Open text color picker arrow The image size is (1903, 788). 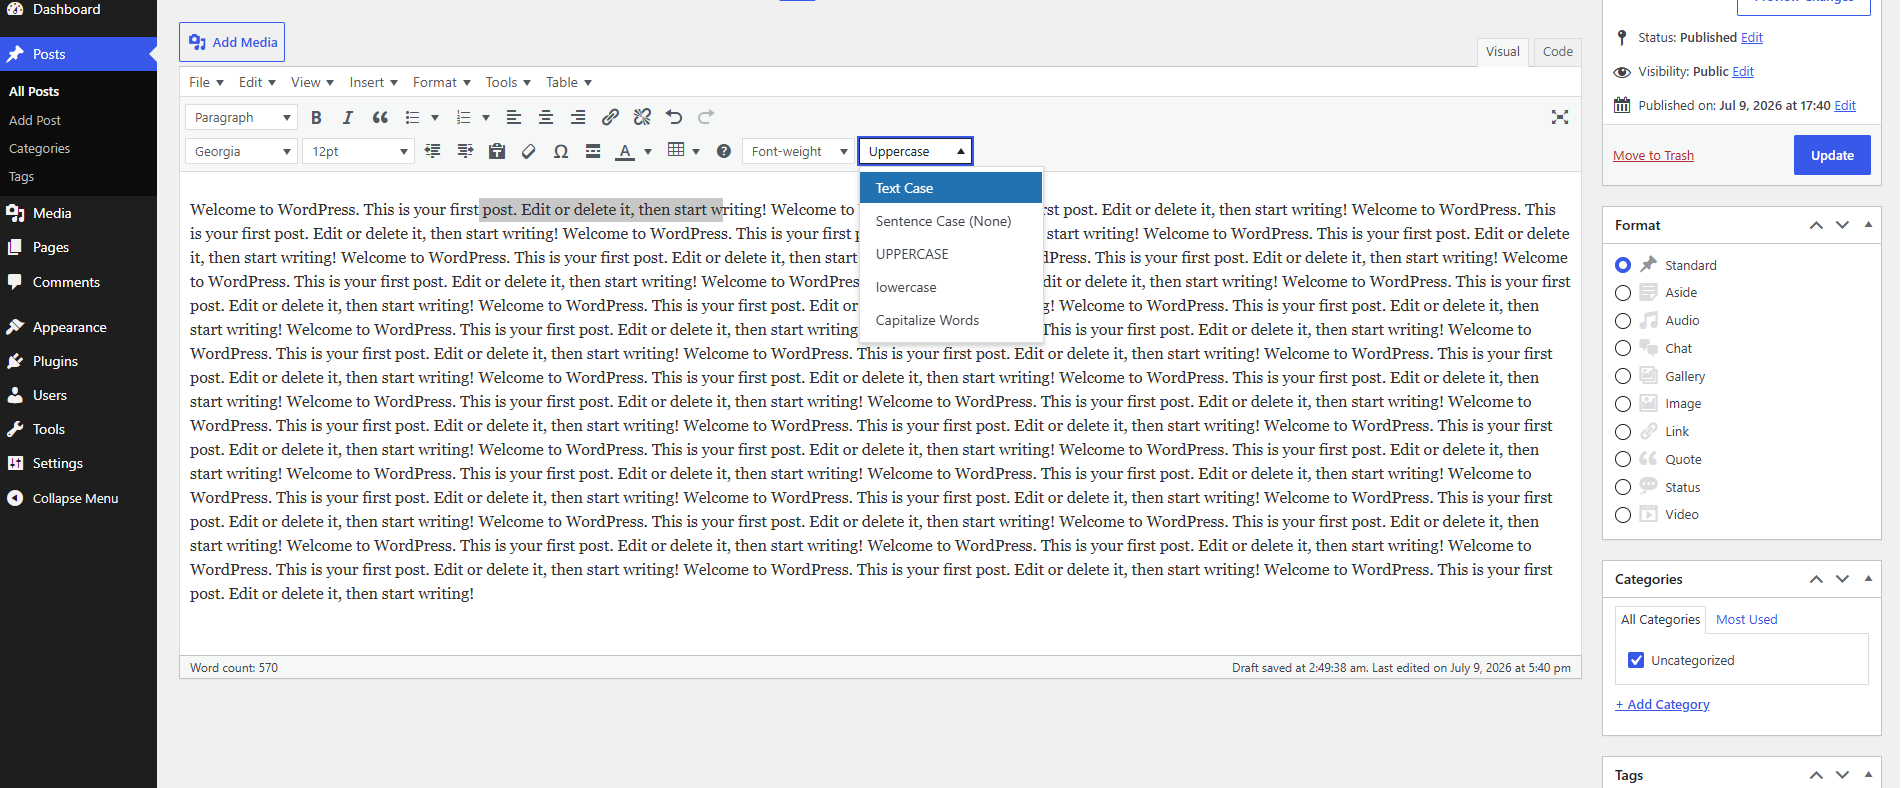tap(648, 152)
